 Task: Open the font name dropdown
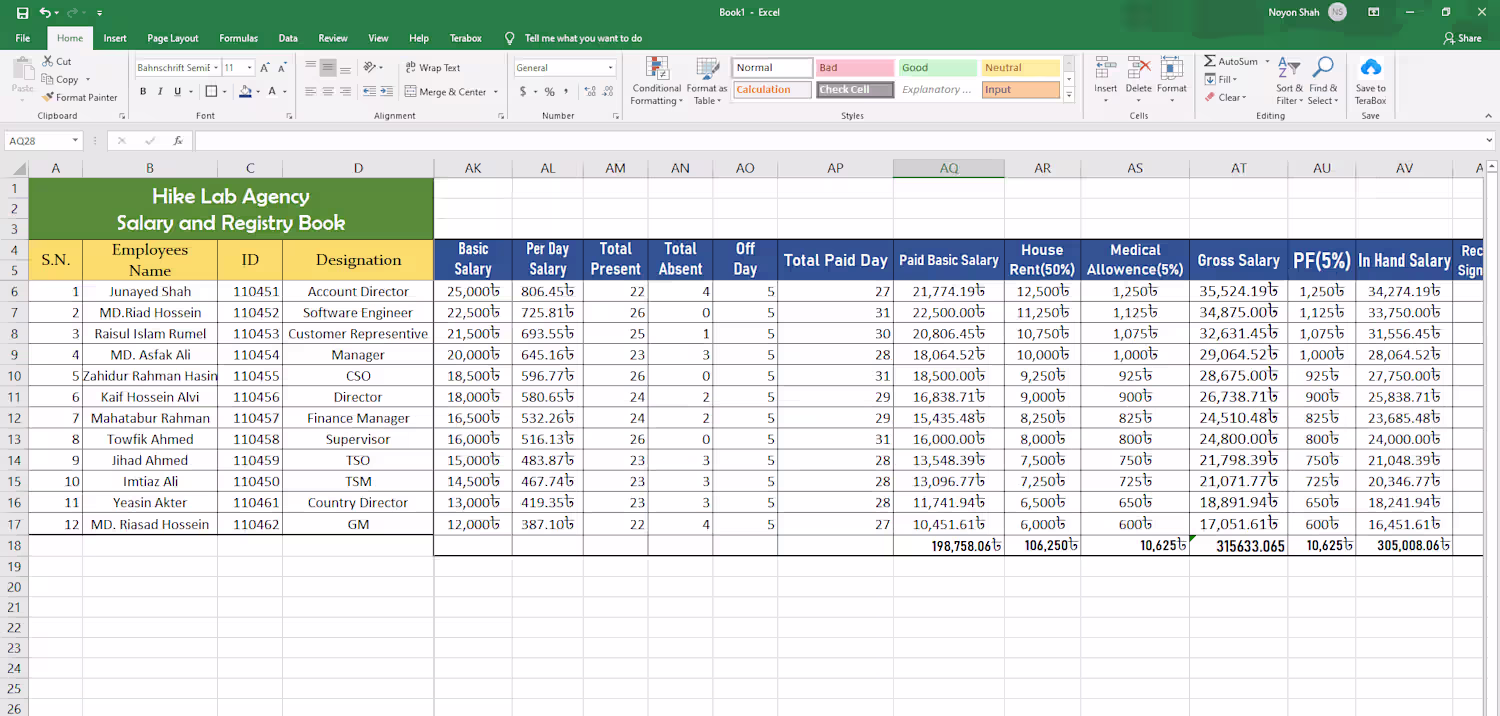coord(215,68)
